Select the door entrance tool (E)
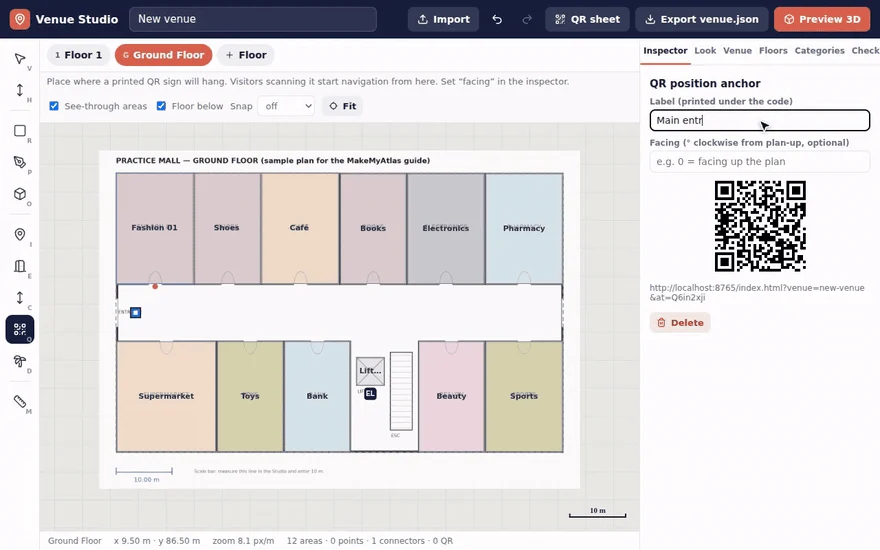The image size is (880, 550). click(20, 266)
